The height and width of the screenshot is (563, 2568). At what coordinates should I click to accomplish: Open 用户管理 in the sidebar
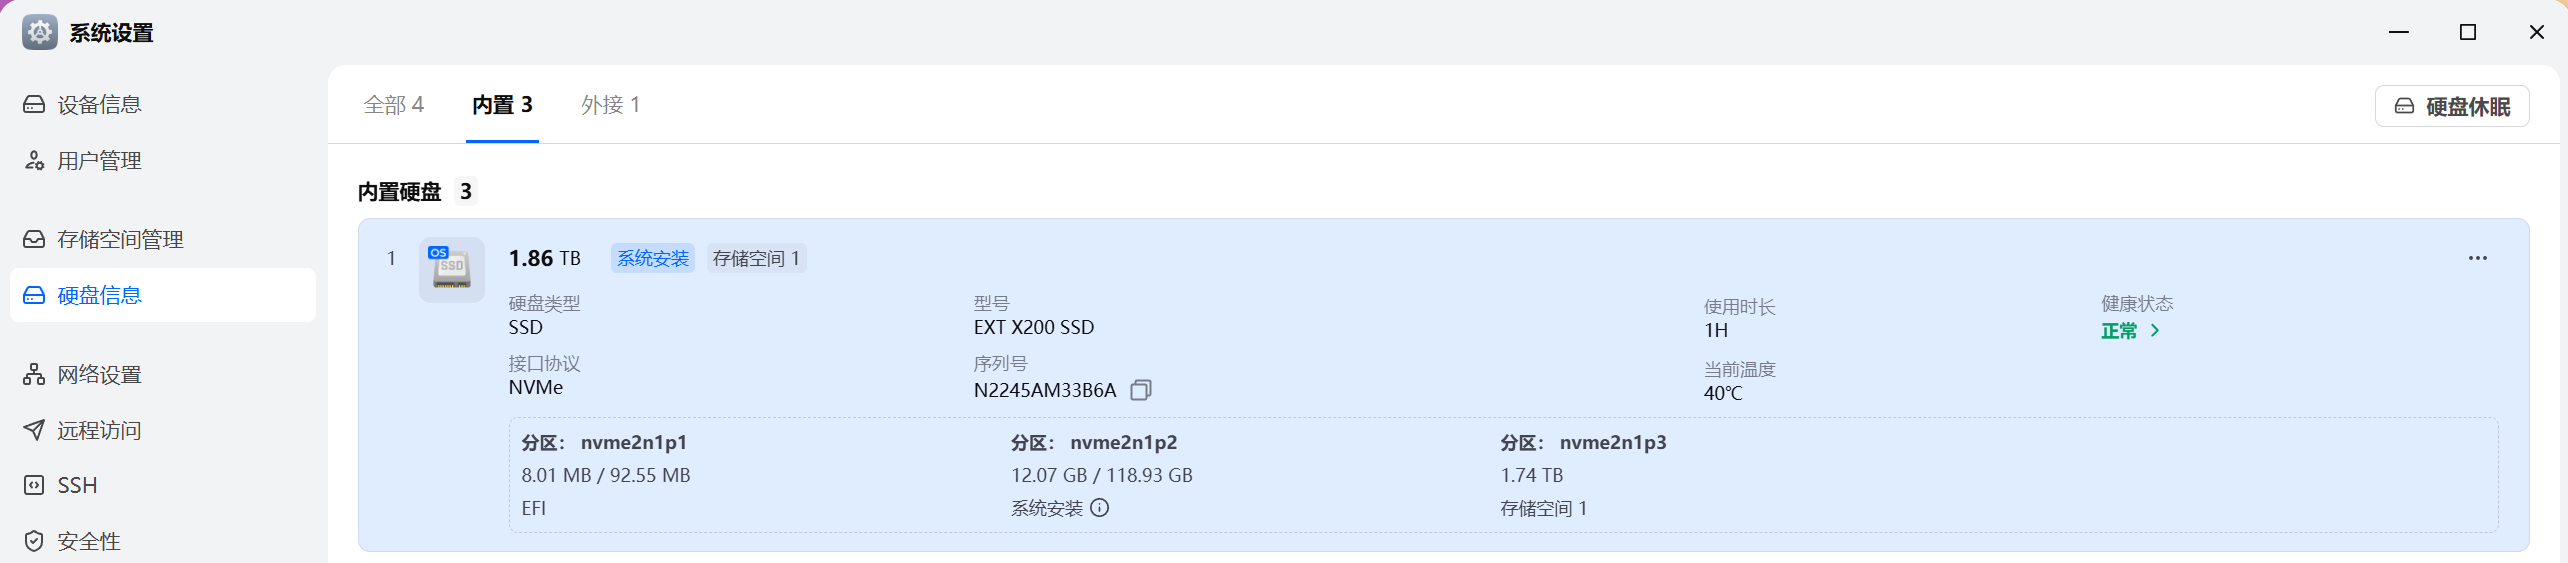coord(99,161)
